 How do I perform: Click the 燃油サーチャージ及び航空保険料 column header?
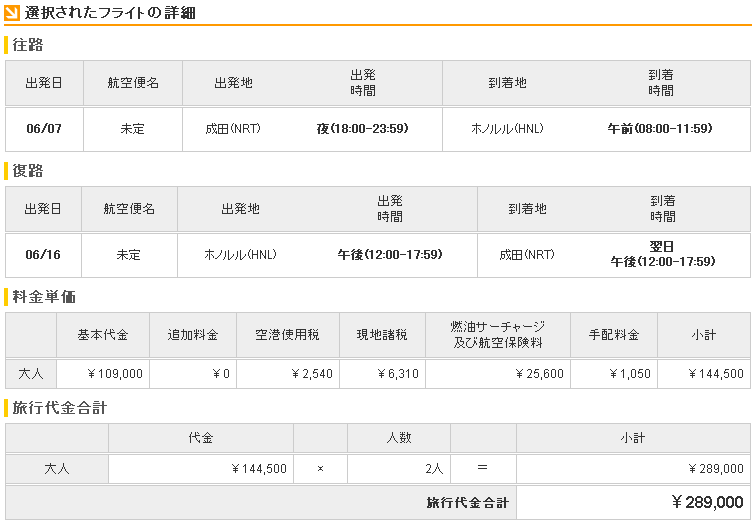[497, 335]
